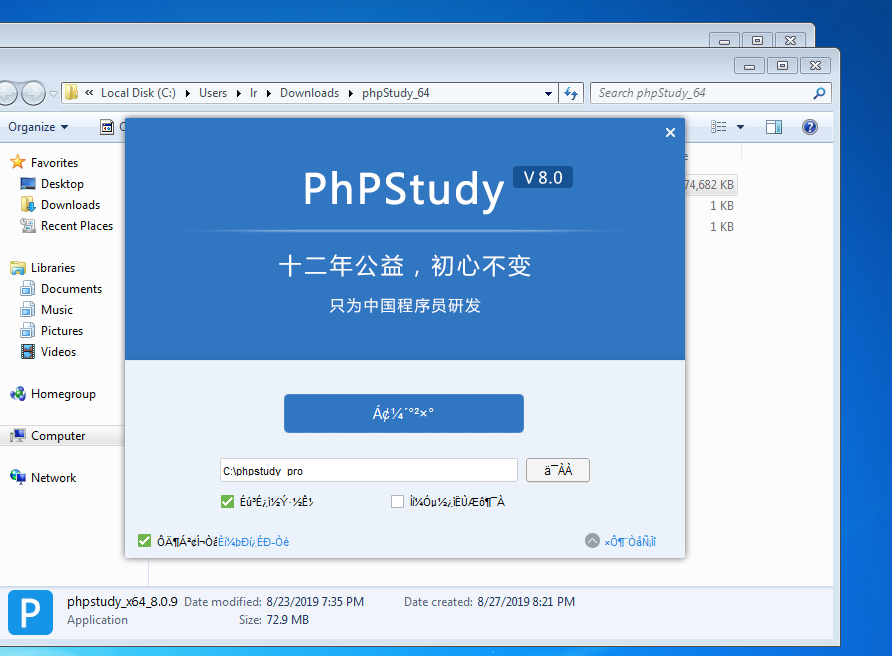
Task: Open the Recent Places icon
Action: click(x=28, y=225)
